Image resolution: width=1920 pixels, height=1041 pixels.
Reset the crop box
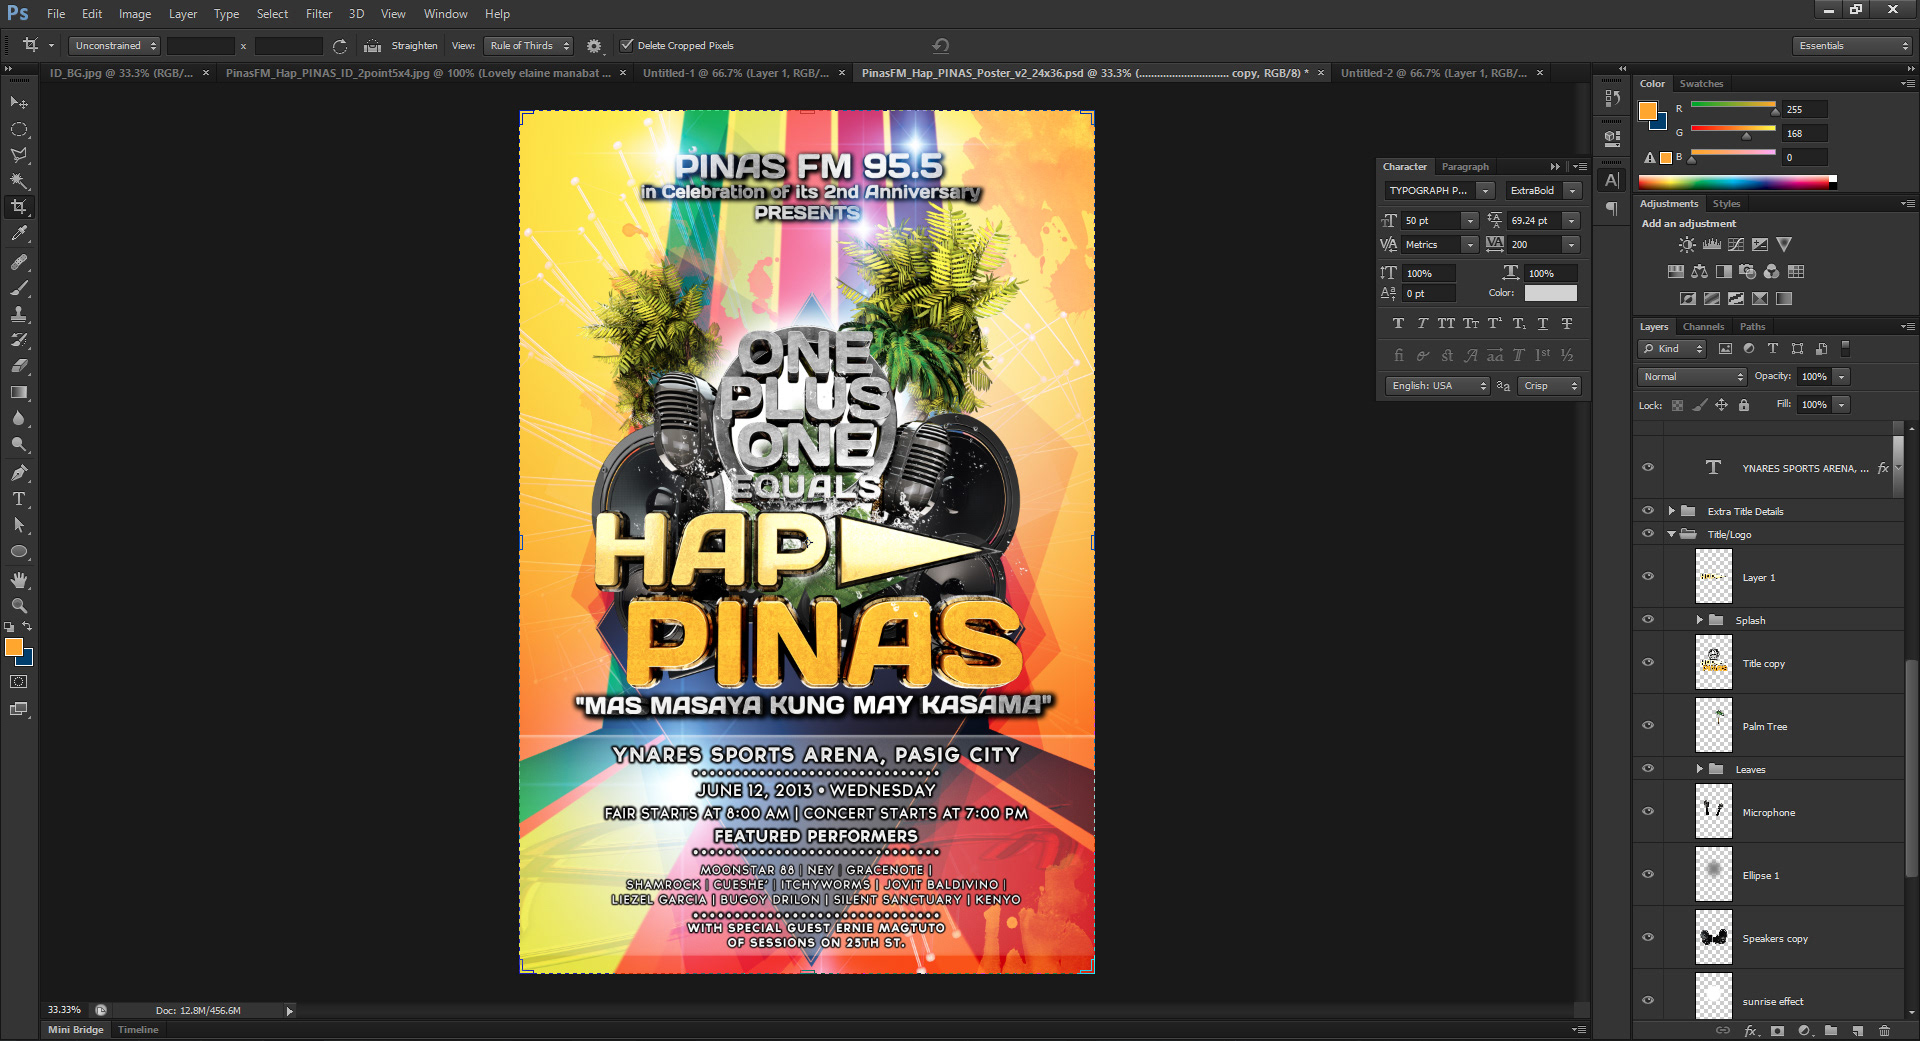940,46
